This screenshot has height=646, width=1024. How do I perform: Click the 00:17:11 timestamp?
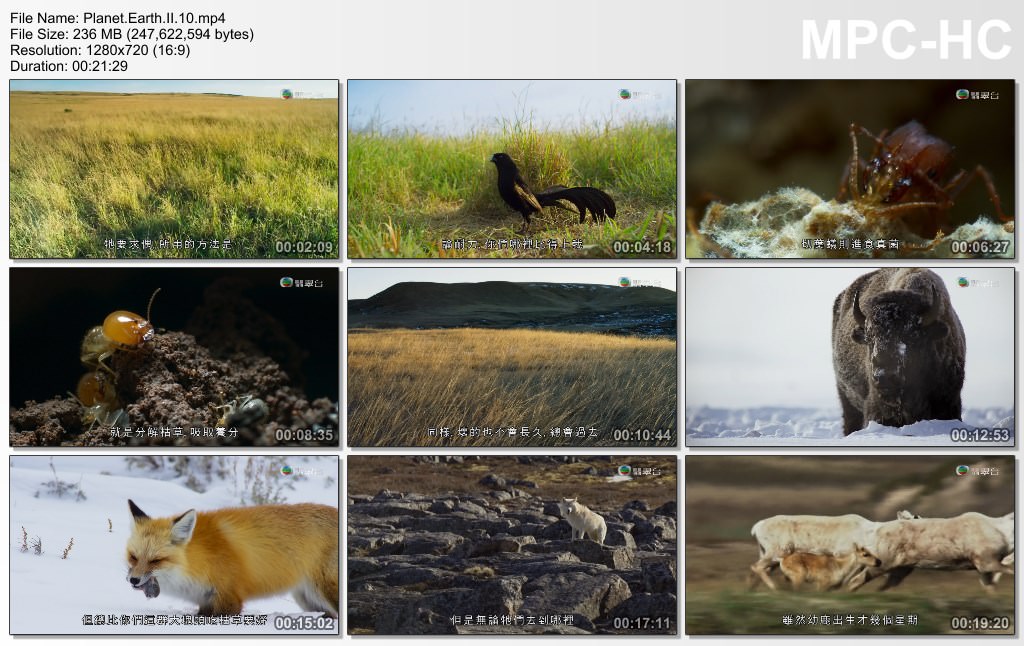click(642, 623)
